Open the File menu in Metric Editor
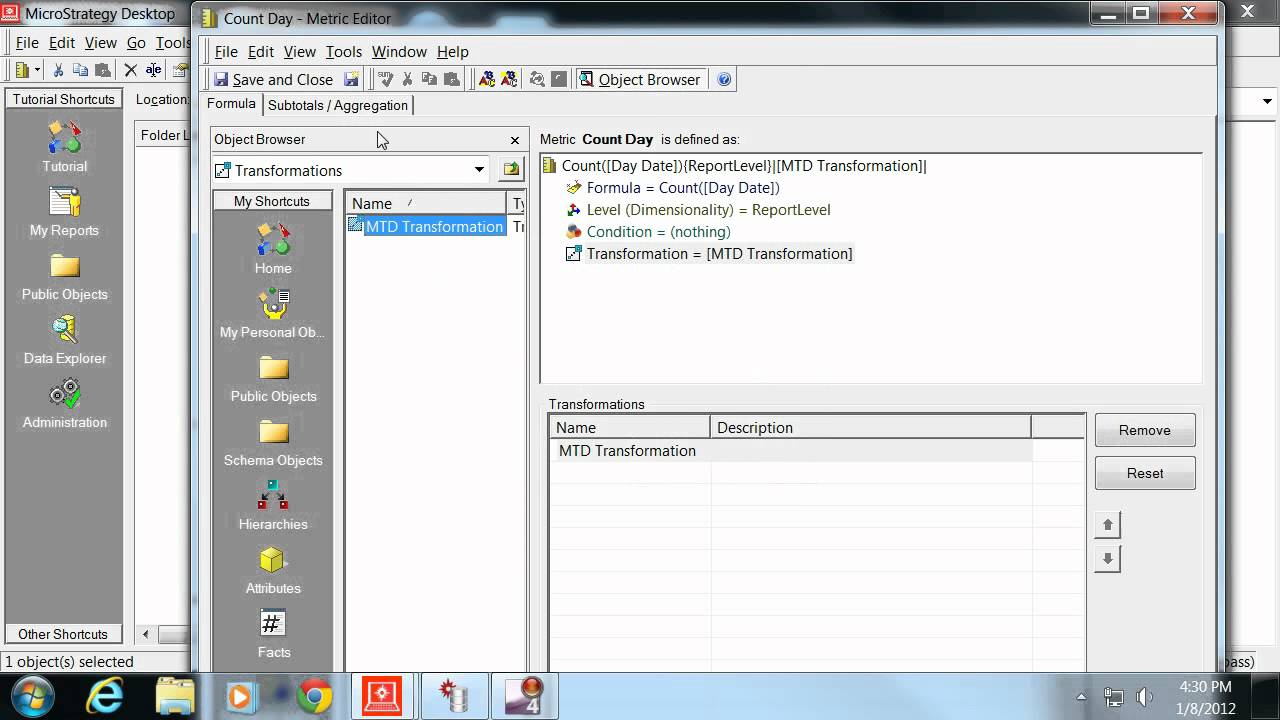Image resolution: width=1280 pixels, height=720 pixels. pyautogui.click(x=226, y=52)
